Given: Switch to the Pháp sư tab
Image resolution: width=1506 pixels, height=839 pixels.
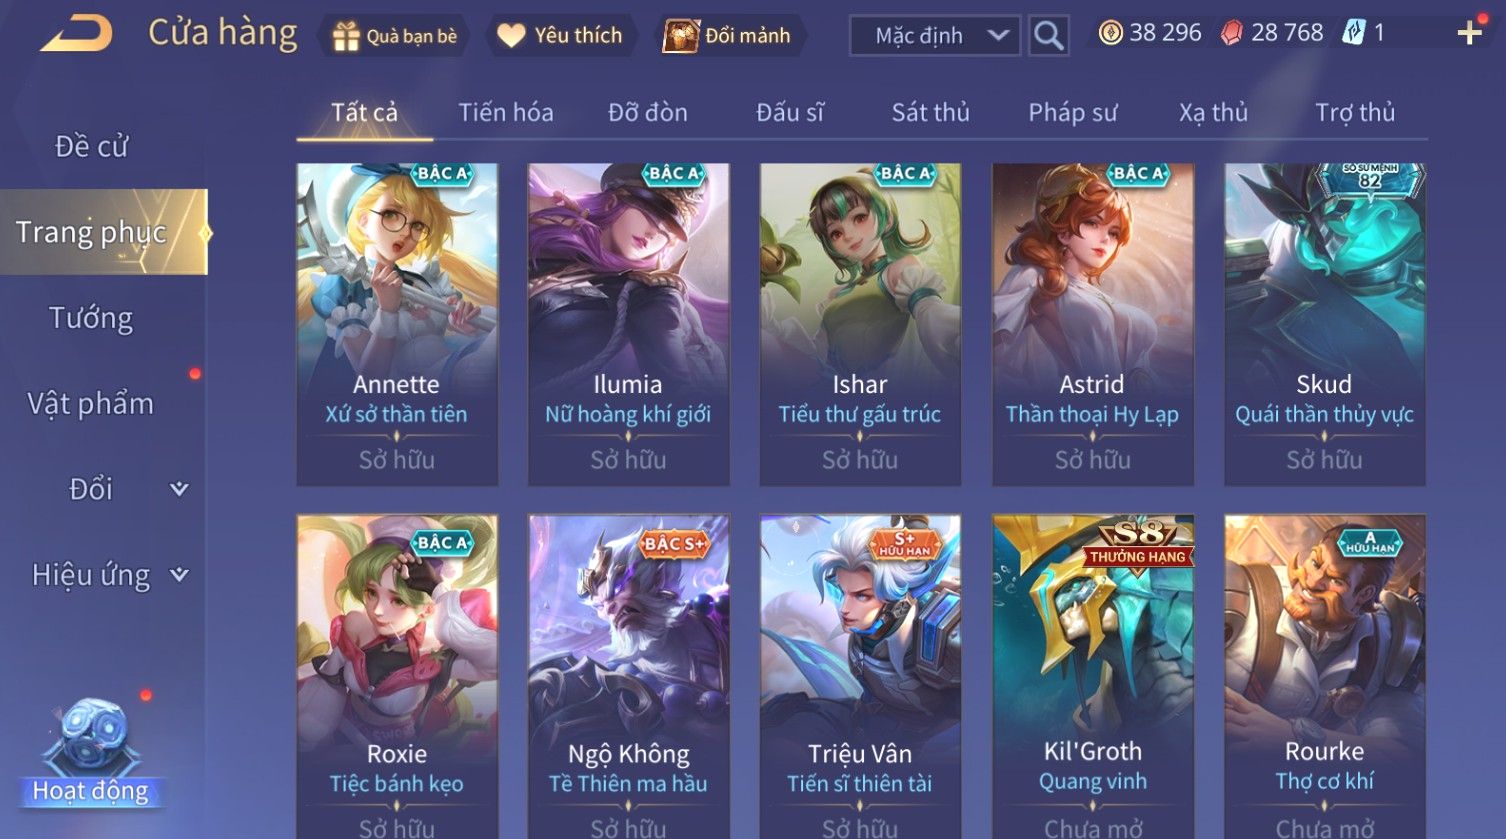Looking at the screenshot, I should pyautogui.click(x=1072, y=113).
